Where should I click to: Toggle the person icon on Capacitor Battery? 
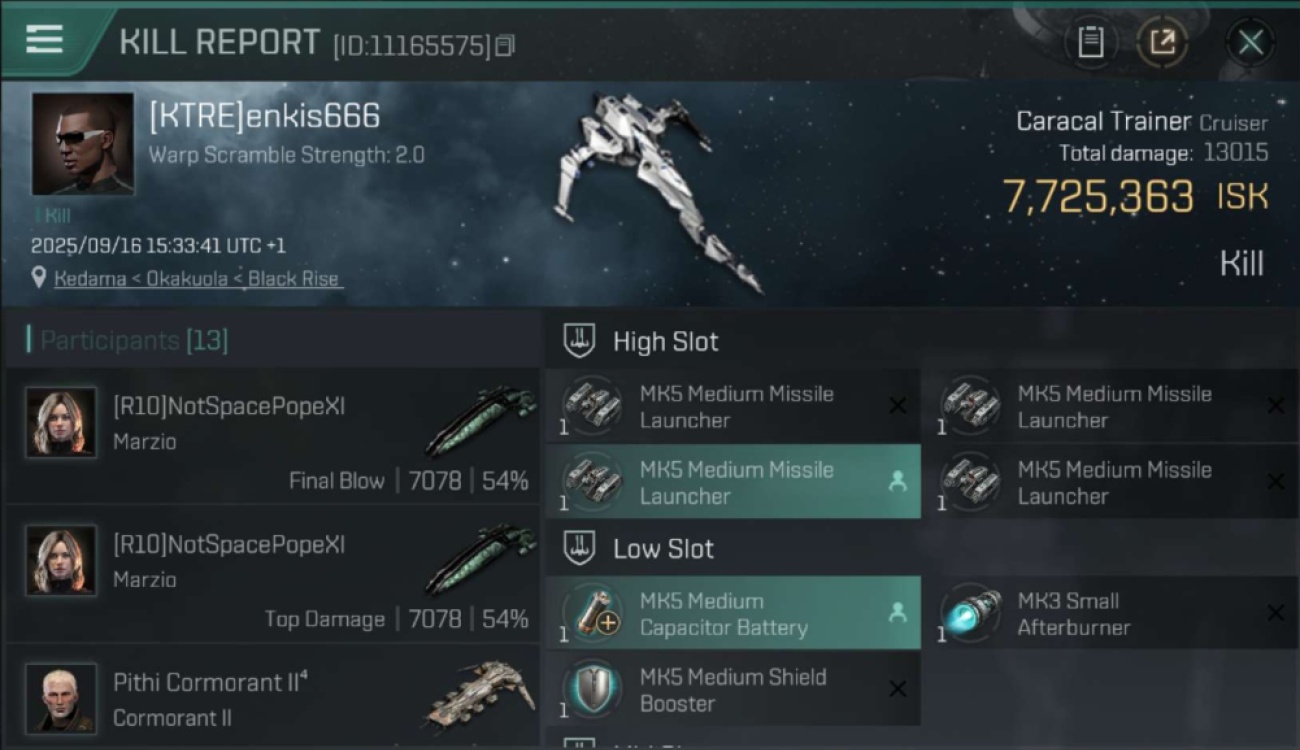897,613
